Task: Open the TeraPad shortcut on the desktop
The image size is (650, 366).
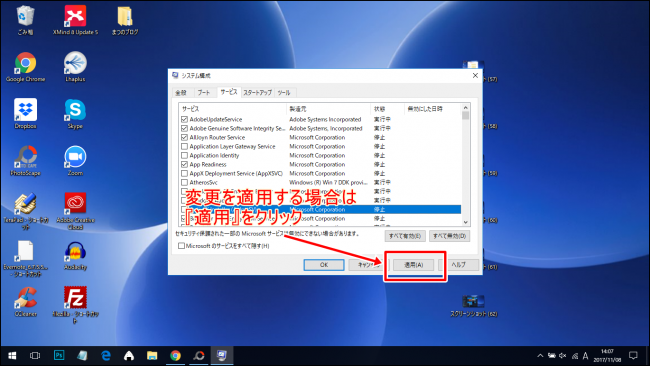Action: [x=25, y=211]
